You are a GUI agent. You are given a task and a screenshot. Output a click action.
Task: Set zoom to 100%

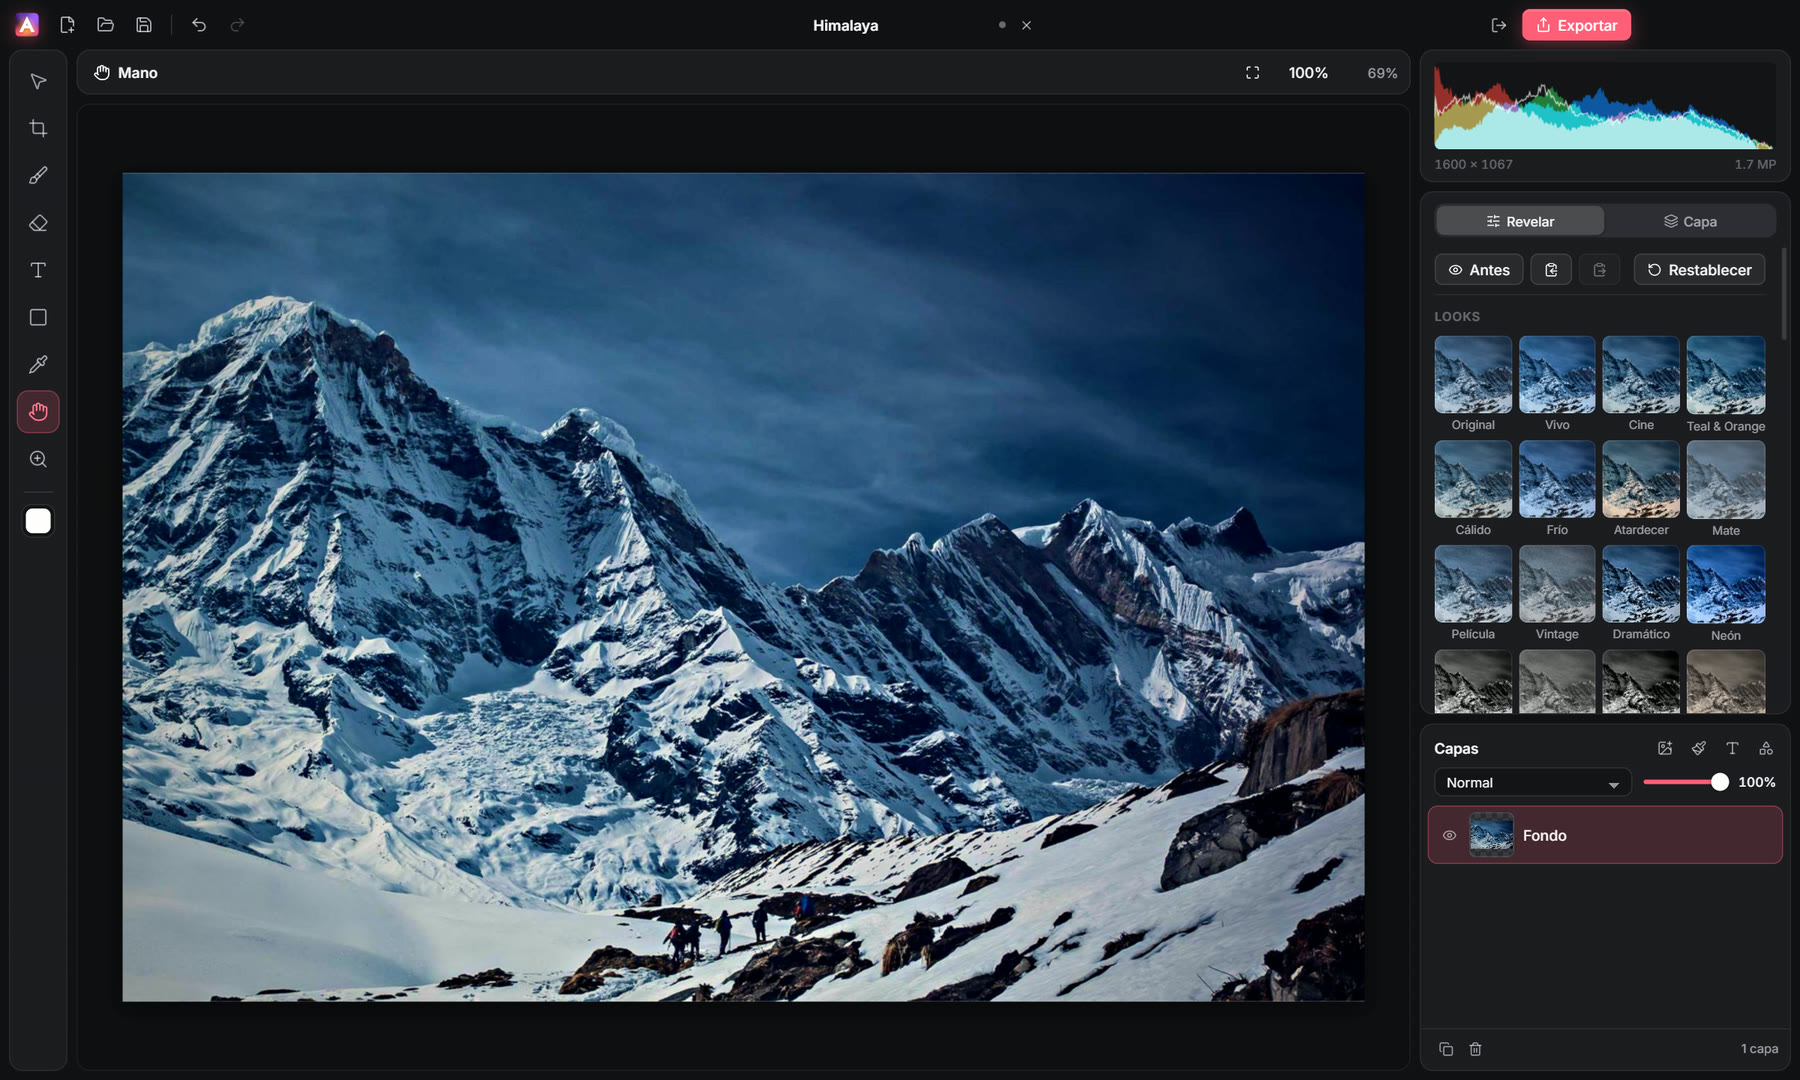1308,73
